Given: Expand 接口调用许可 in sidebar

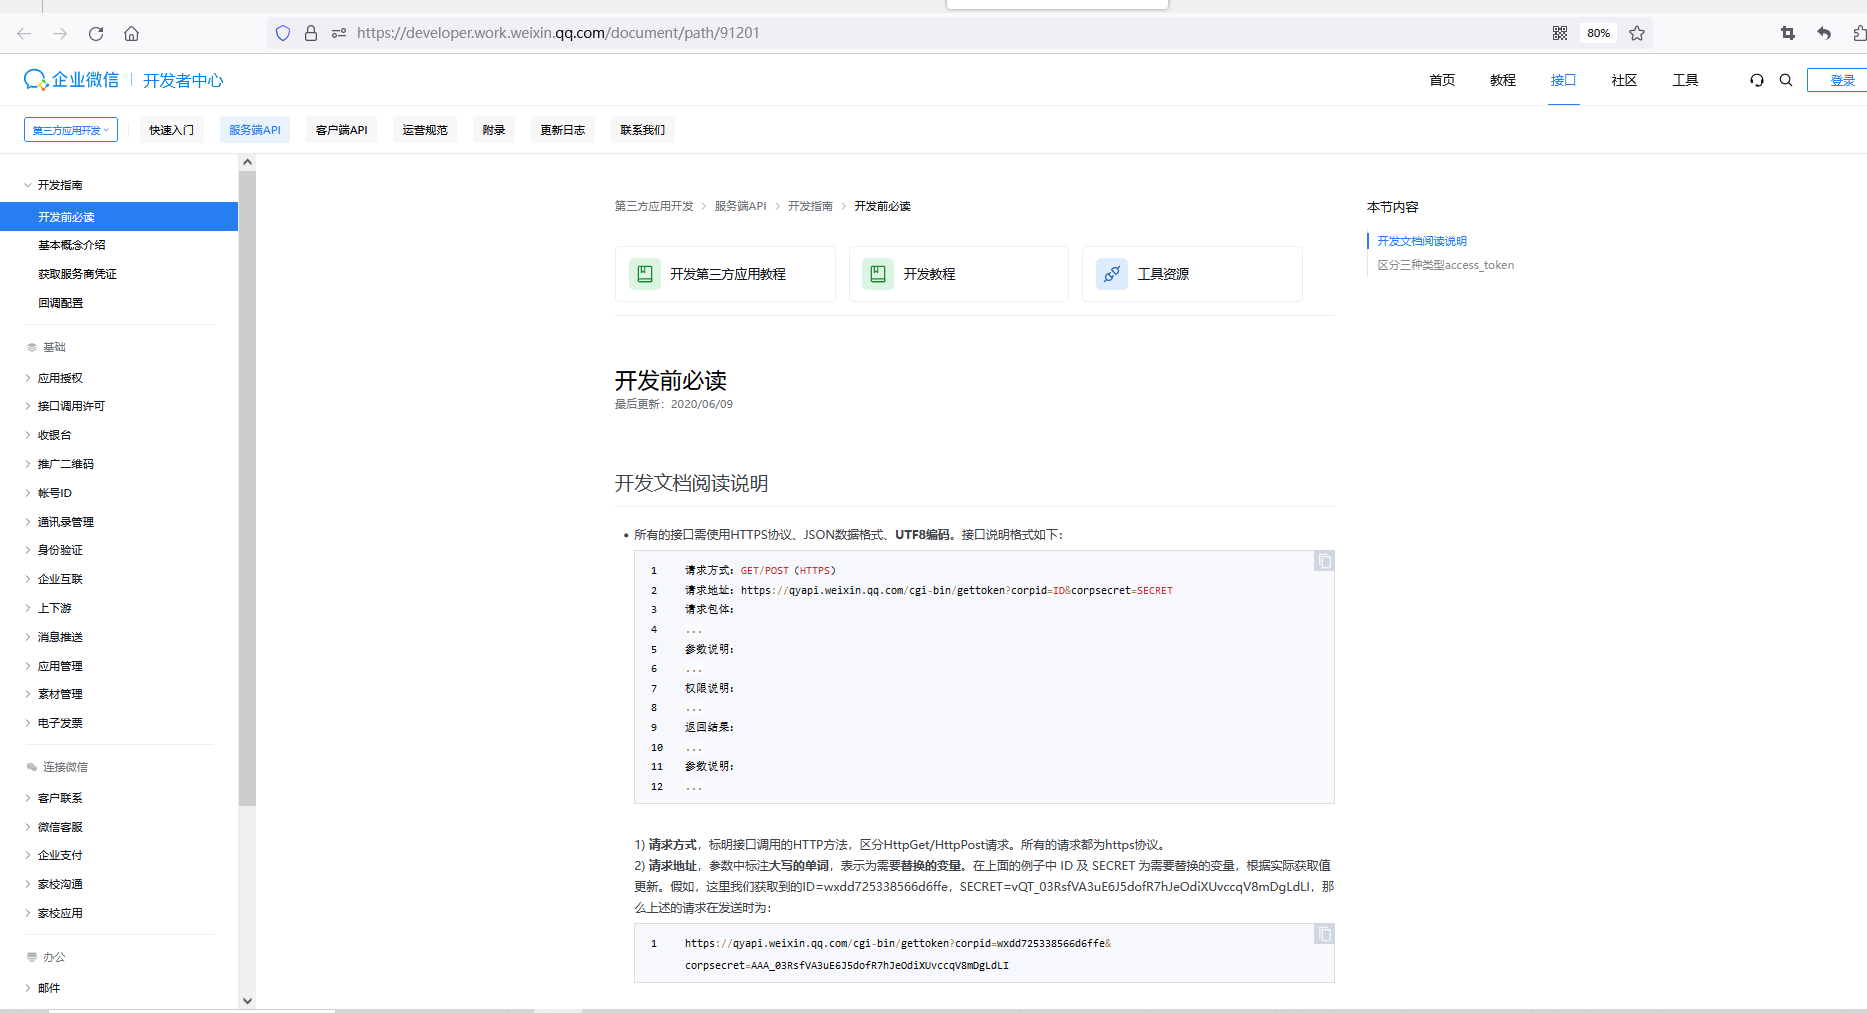Looking at the screenshot, I should coord(71,406).
